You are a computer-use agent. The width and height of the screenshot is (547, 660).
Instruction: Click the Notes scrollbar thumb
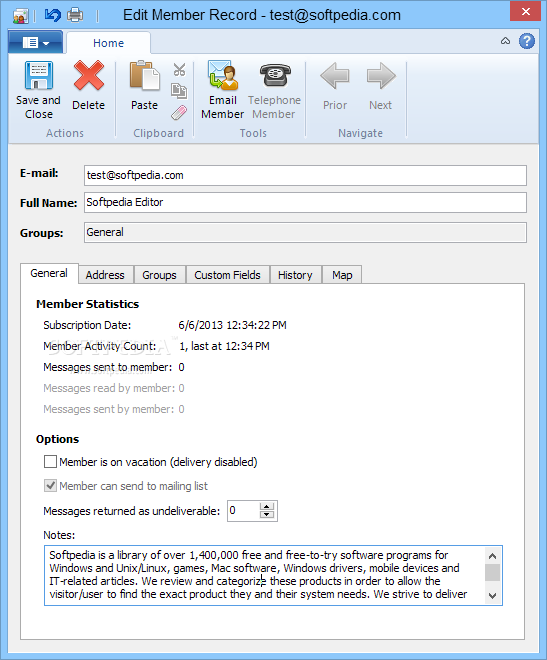tap(493, 572)
